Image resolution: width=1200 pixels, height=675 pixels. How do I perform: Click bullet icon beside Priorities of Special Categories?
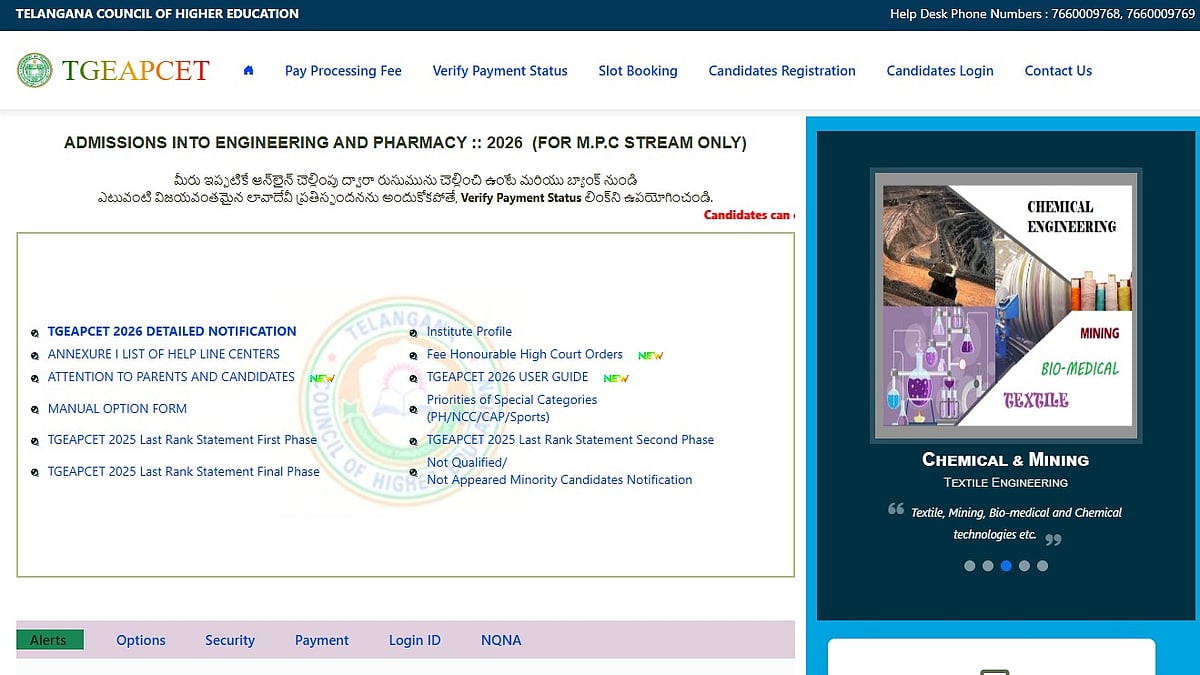click(415, 409)
